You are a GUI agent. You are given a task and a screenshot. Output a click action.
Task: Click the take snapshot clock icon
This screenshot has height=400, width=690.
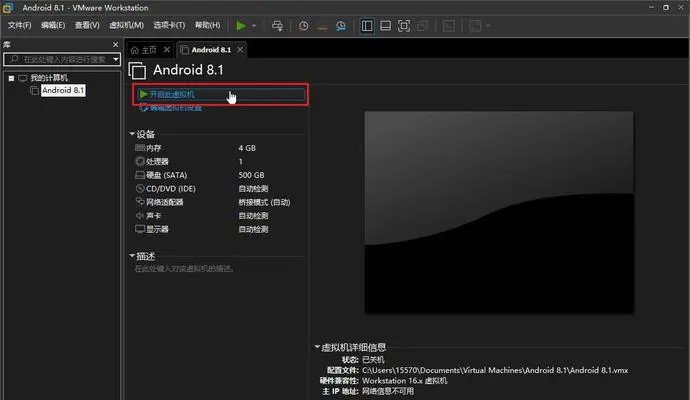point(303,26)
